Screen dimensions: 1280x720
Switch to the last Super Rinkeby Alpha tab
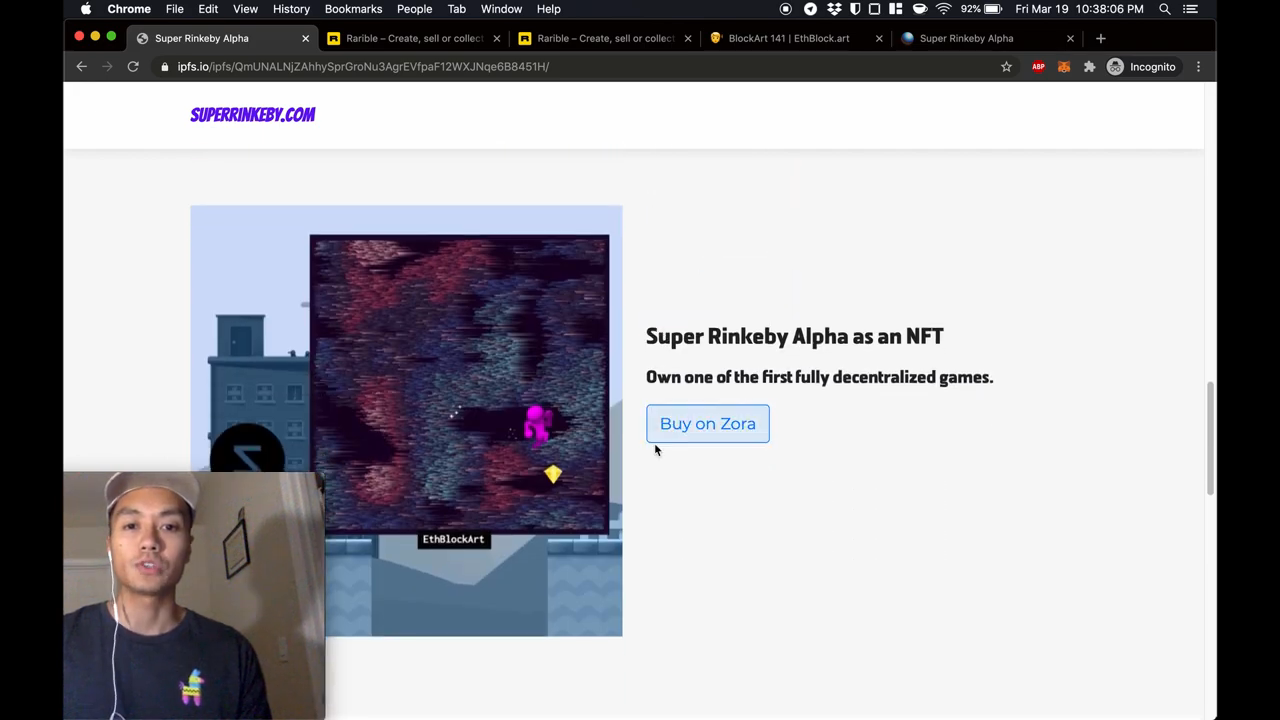[985, 38]
